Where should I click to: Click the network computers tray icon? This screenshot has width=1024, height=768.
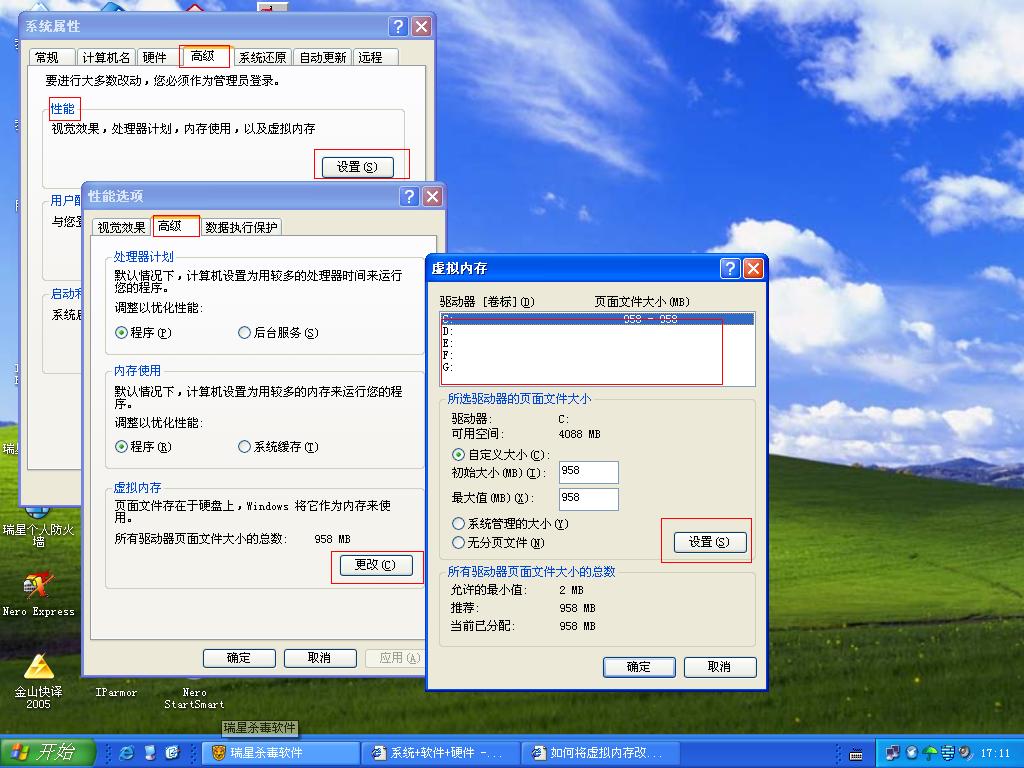[x=892, y=753]
